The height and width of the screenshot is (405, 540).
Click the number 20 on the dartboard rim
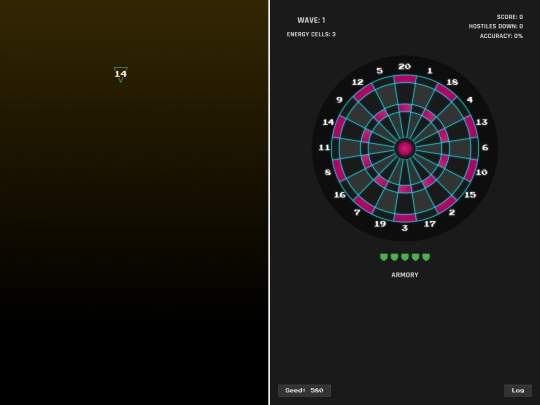click(405, 66)
